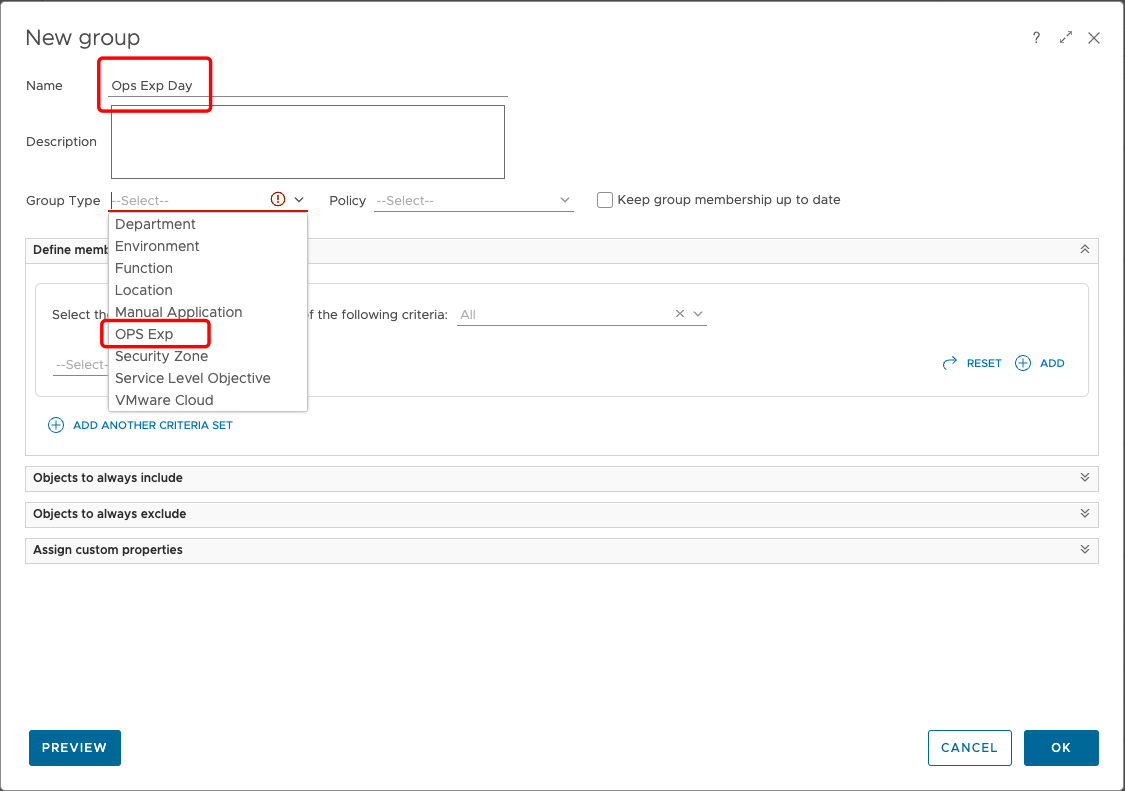Click the plus icon for another criteria set
1125x791 pixels.
[x=56, y=425]
